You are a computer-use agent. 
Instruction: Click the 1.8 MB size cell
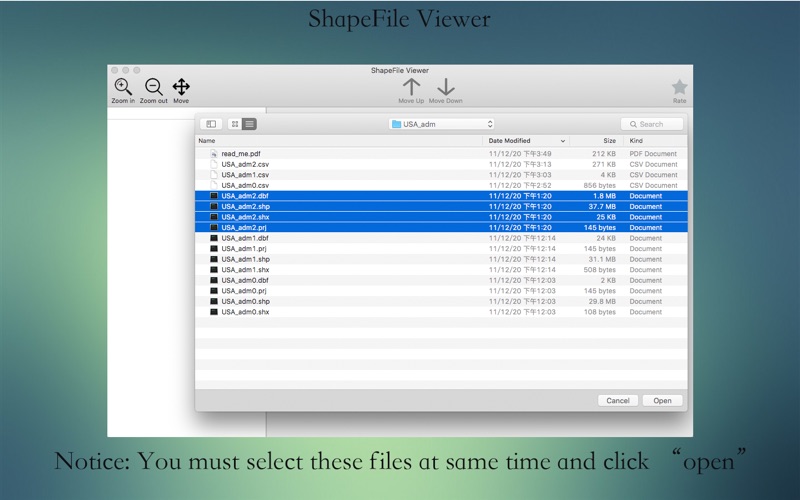point(604,196)
